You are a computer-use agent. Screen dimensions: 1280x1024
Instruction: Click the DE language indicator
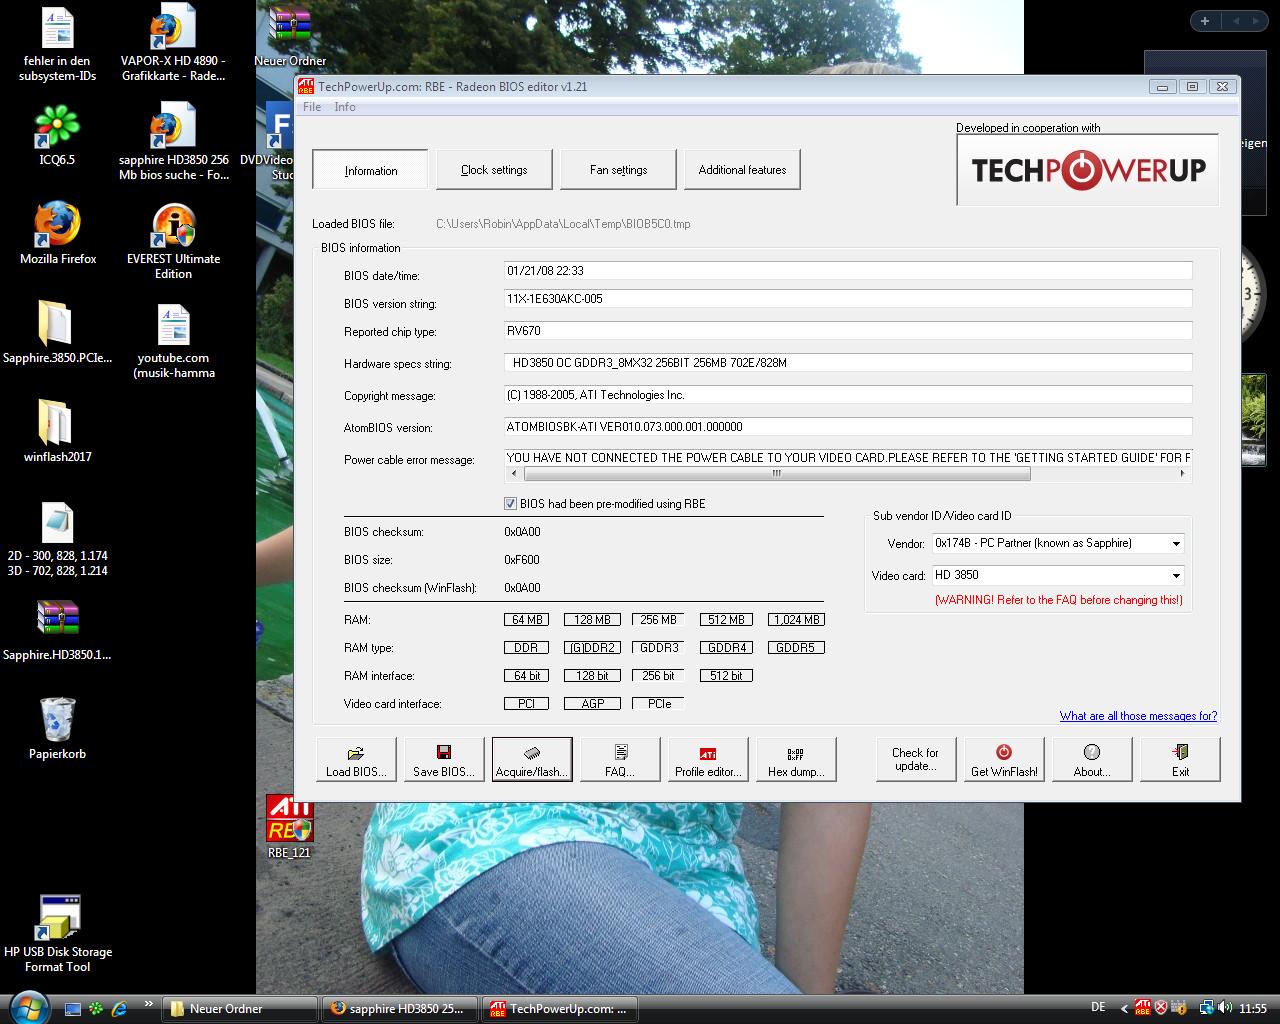click(1098, 1009)
